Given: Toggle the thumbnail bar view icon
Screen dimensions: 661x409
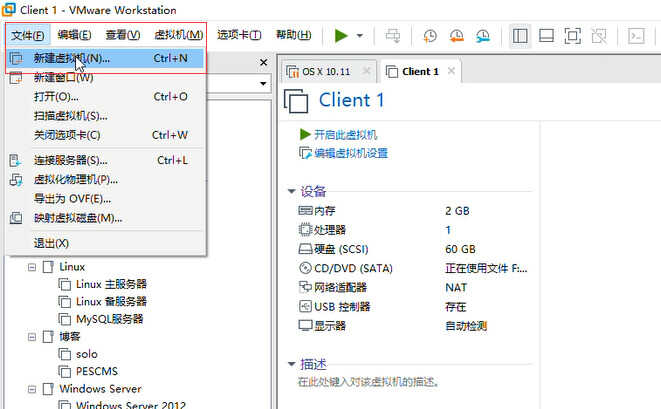Looking at the screenshot, I should pyautogui.click(x=546, y=36).
